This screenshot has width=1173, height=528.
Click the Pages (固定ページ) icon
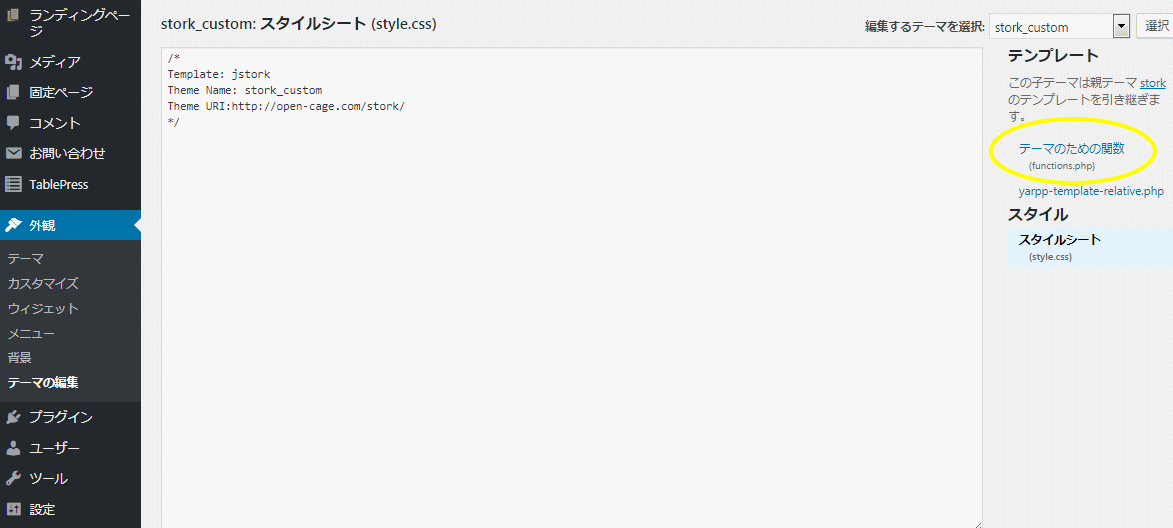[13, 92]
